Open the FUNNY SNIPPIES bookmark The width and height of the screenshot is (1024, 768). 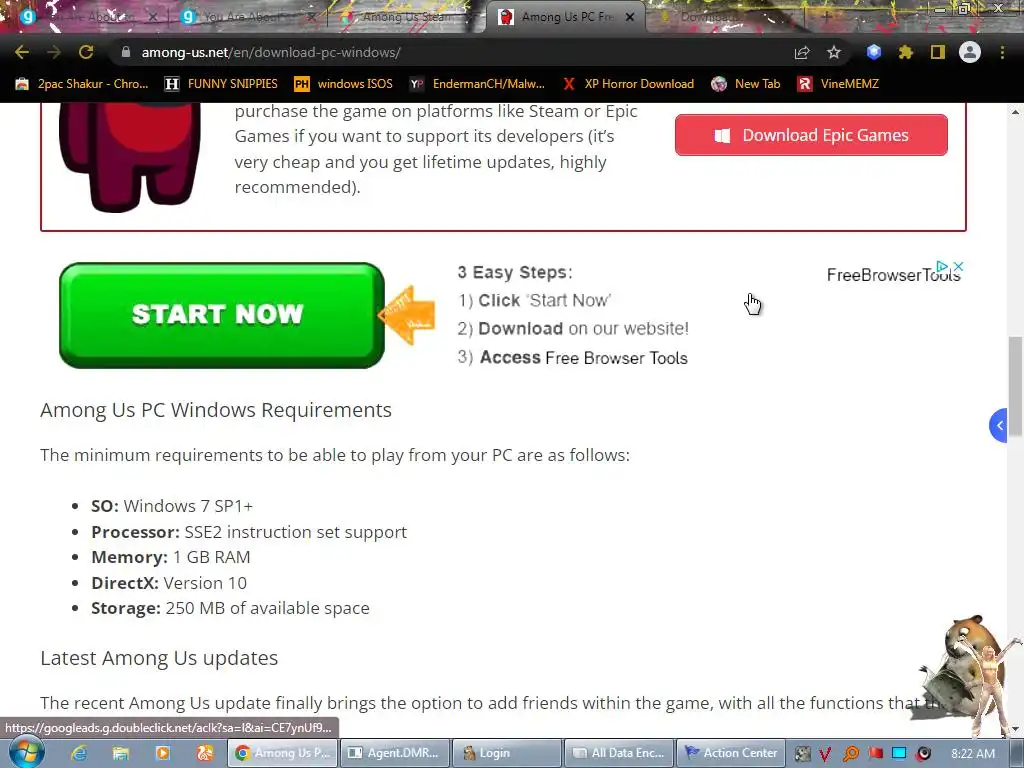221,84
